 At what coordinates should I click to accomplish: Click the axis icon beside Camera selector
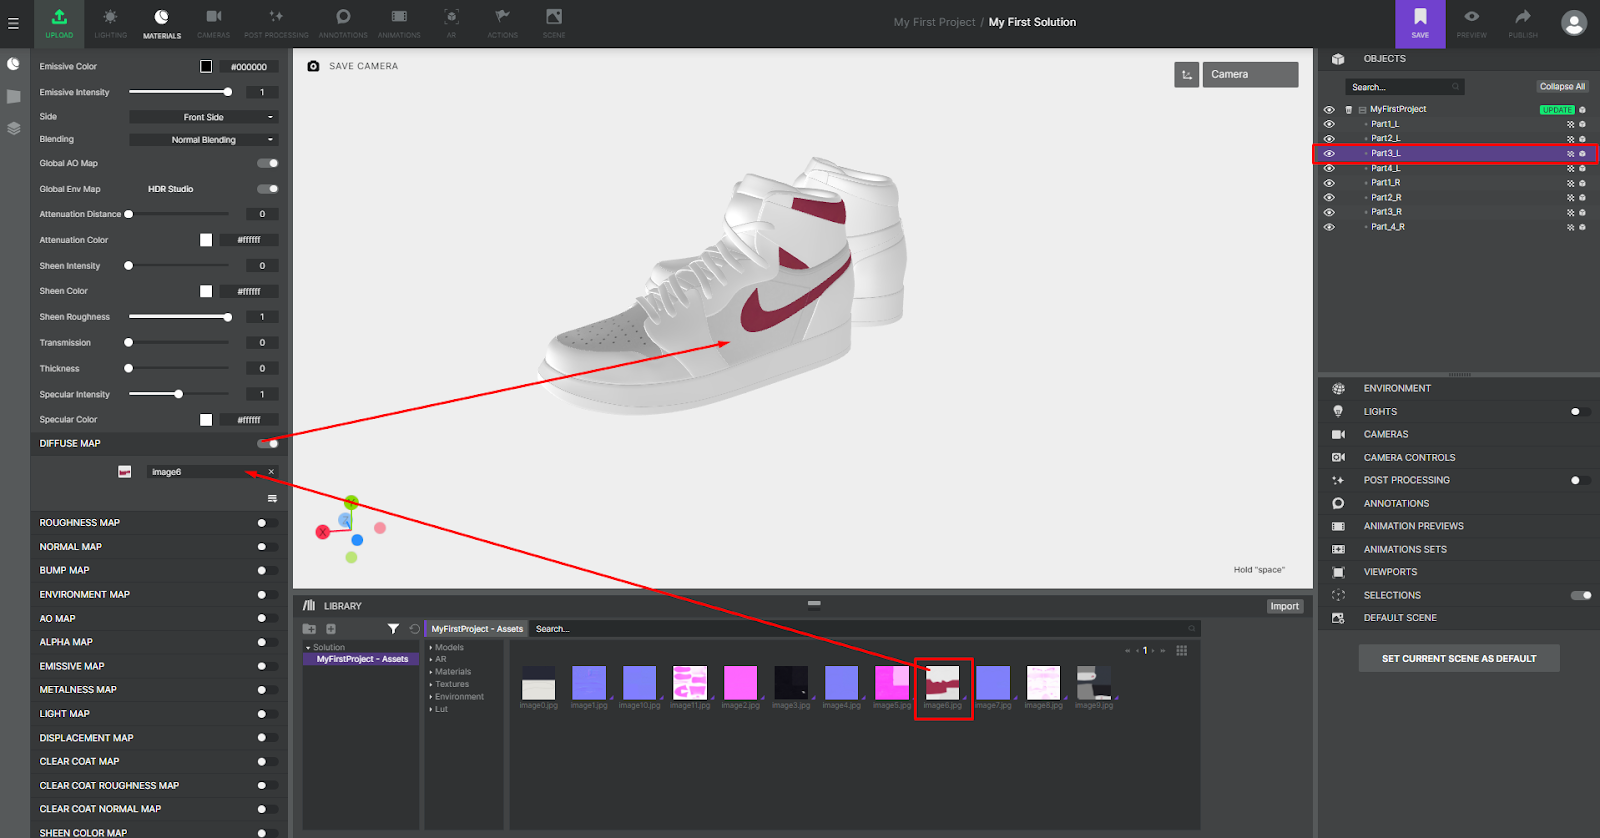[1187, 74]
